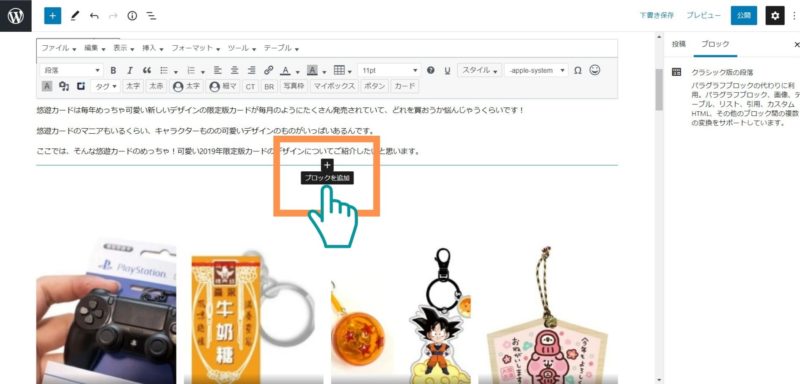Image resolution: width=800 pixels, height=384 pixels.
Task: Open the emoticon smiley picker
Action: coord(594,70)
